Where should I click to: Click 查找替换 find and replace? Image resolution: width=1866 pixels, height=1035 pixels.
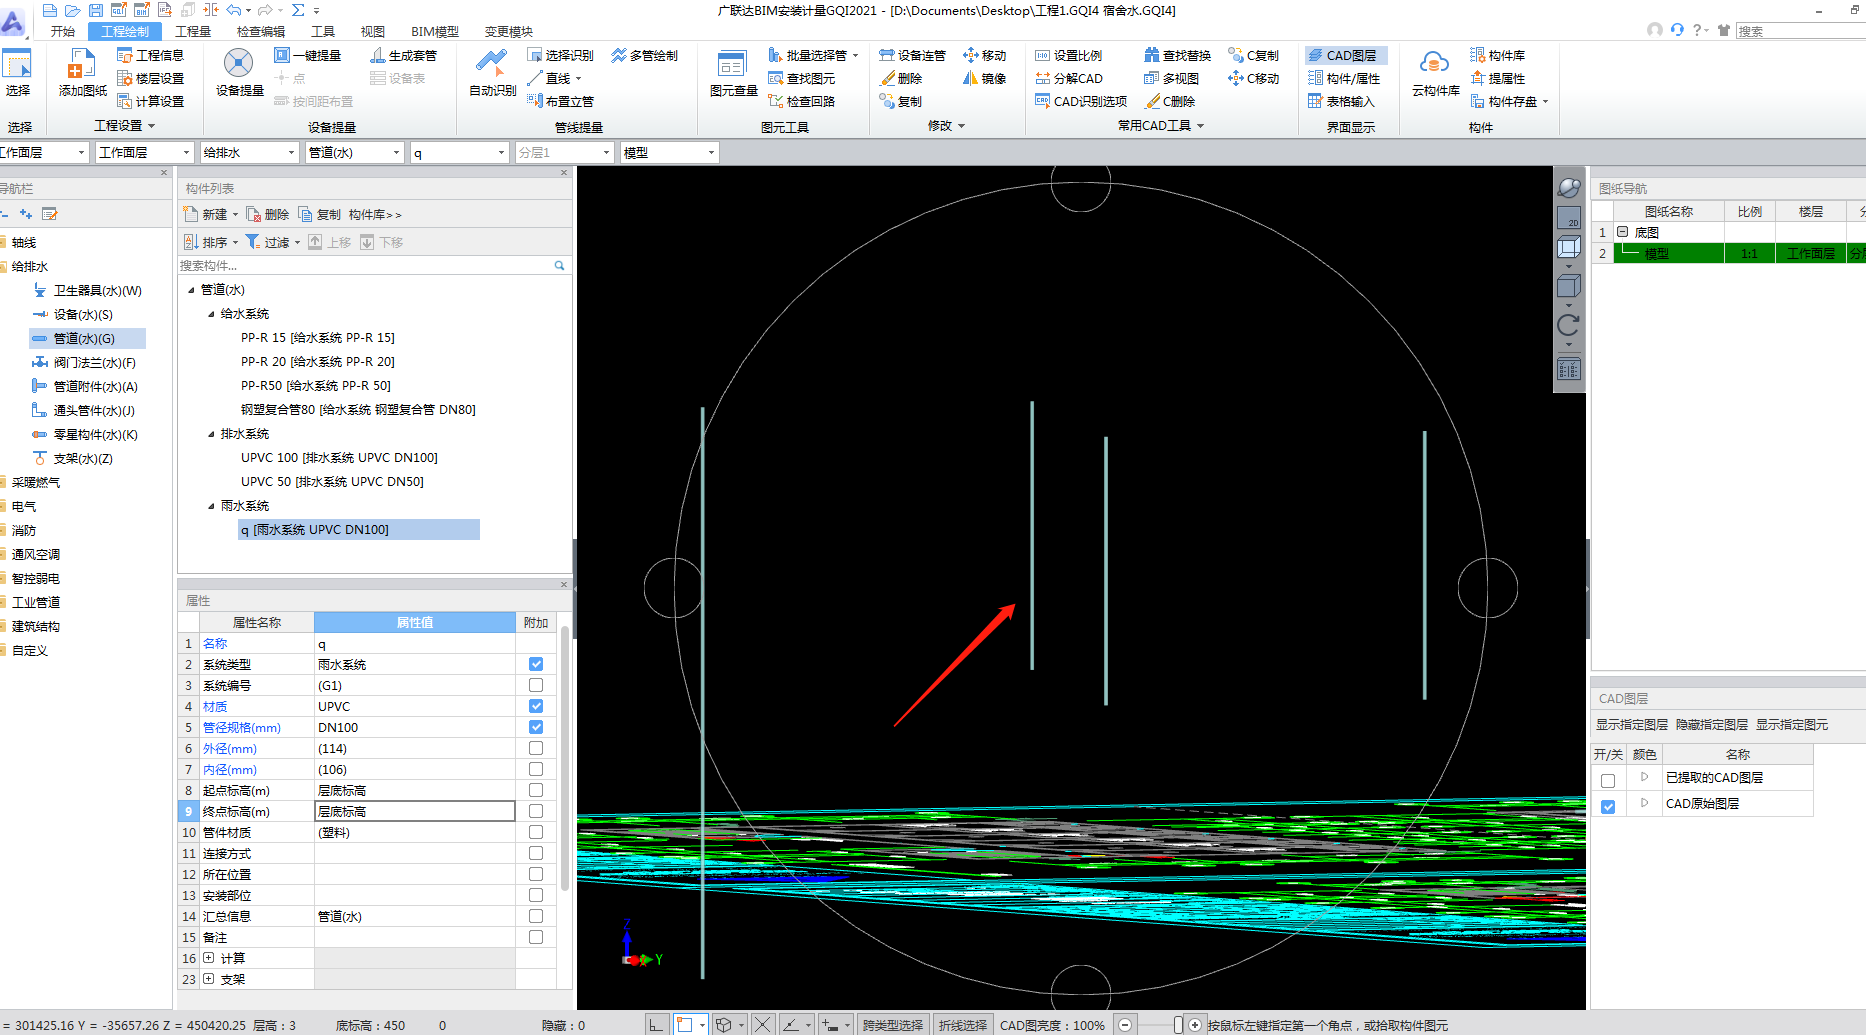1178,55
